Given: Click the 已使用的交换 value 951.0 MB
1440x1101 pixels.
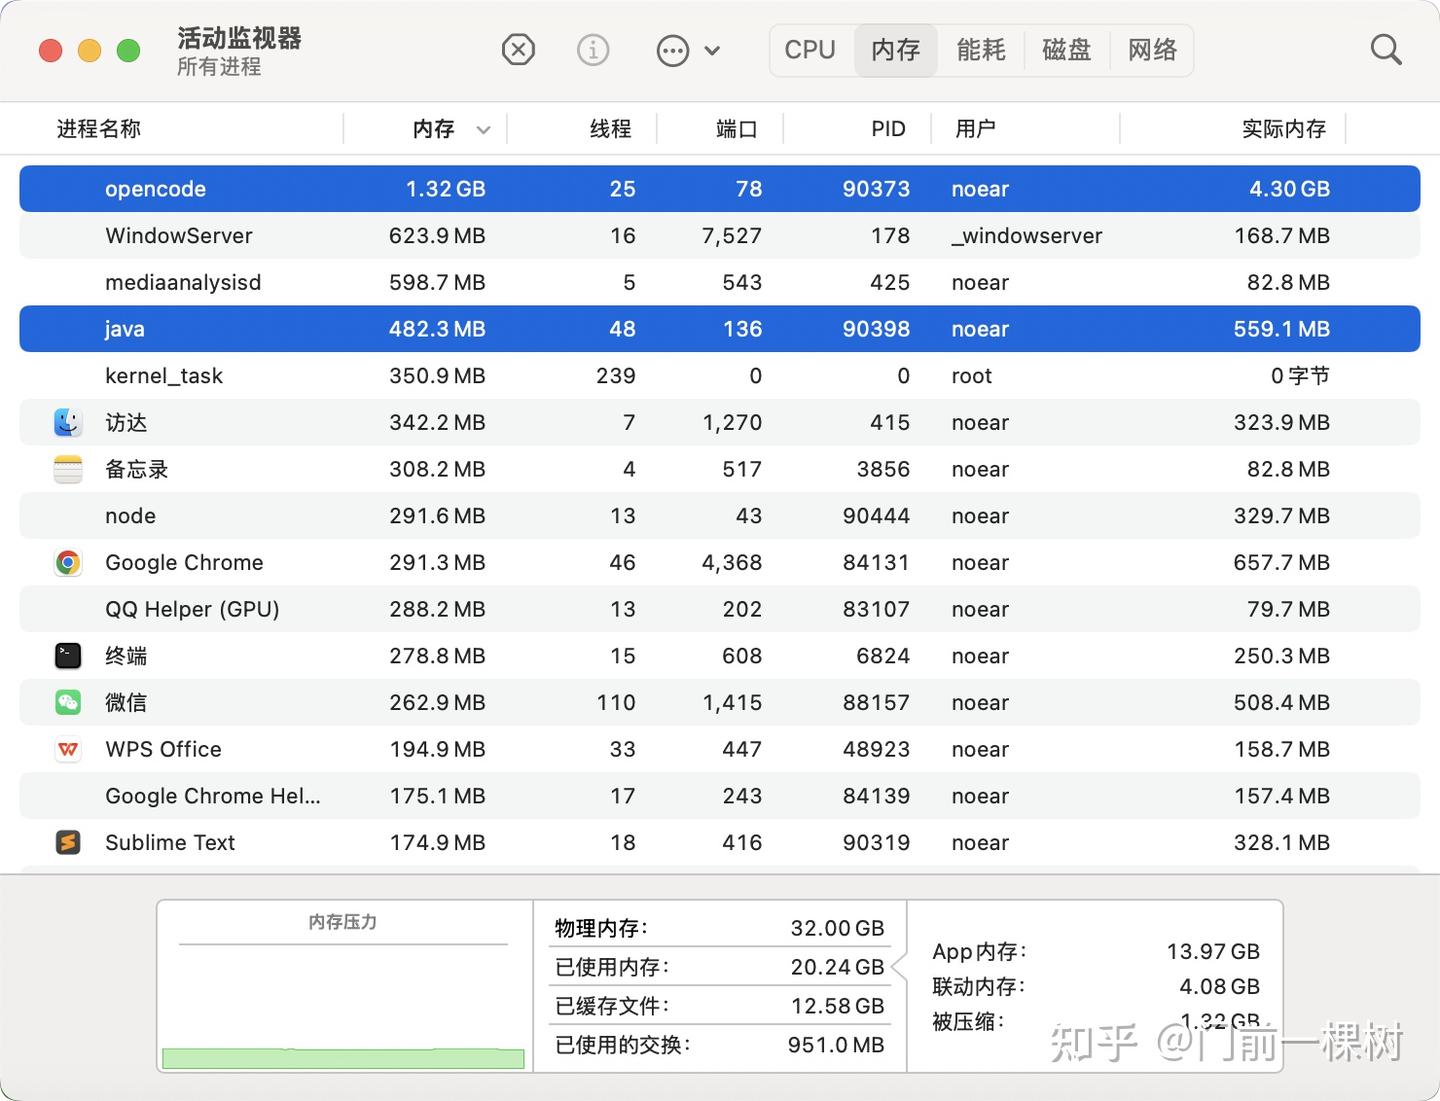Looking at the screenshot, I should pos(836,1045).
